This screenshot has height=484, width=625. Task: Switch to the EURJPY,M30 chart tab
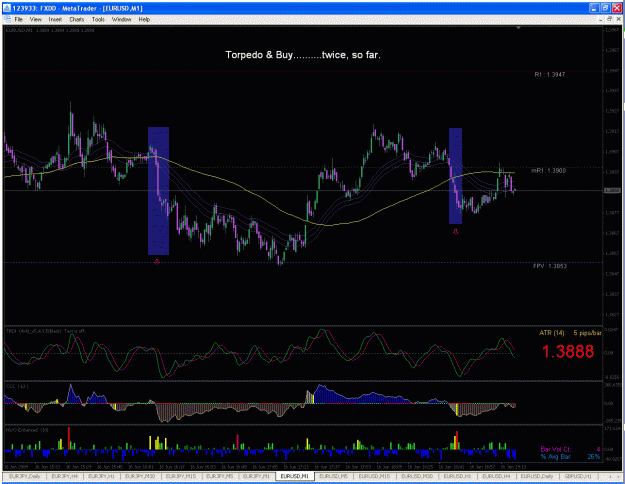(140, 476)
